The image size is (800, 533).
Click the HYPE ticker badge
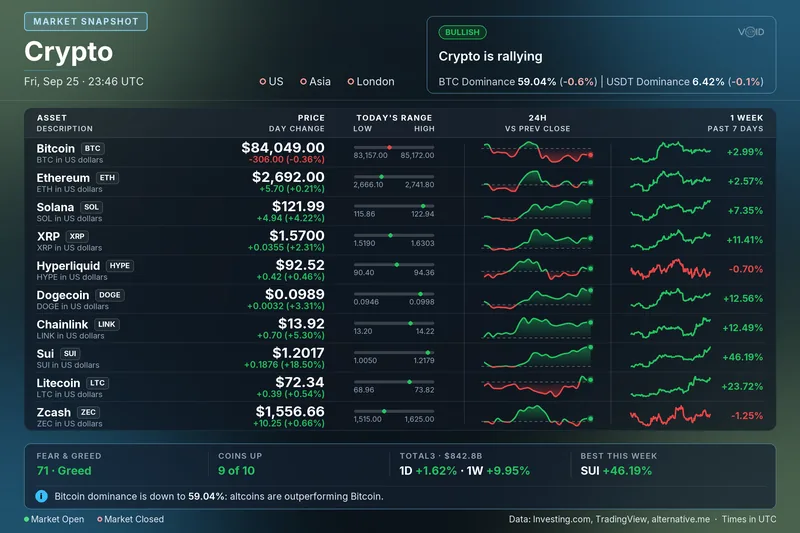pyautogui.click(x=120, y=266)
